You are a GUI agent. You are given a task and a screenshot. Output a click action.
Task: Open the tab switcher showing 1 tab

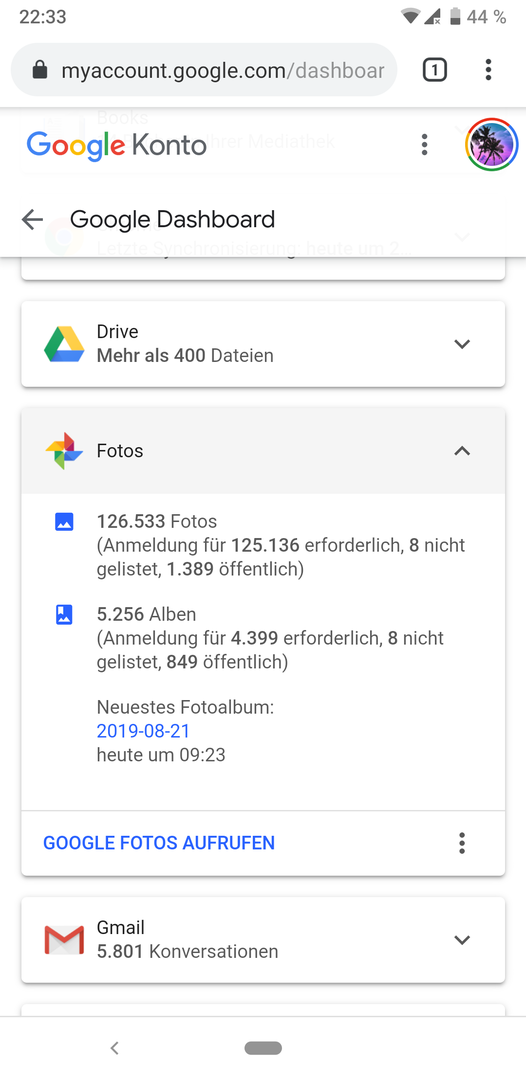[434, 70]
